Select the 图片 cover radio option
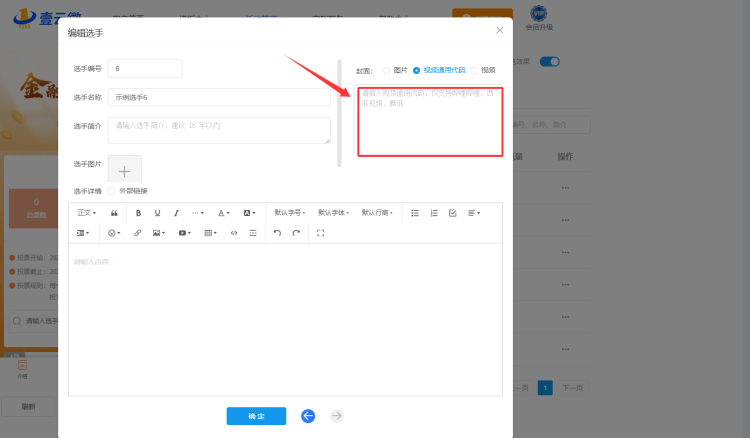Image resolution: width=750 pixels, height=438 pixels. pyautogui.click(x=387, y=70)
